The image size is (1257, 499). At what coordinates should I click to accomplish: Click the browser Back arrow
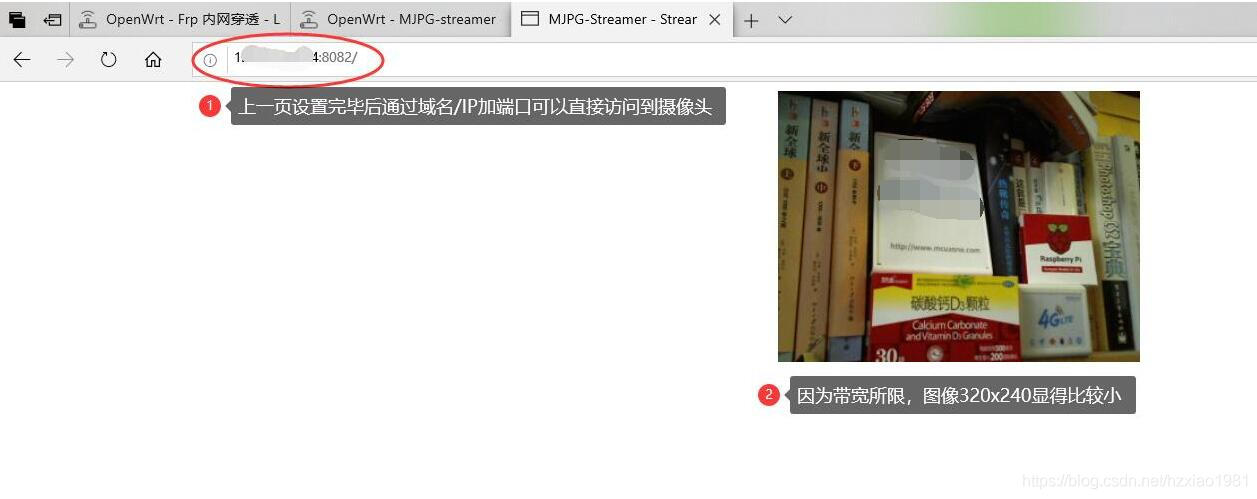point(22,60)
